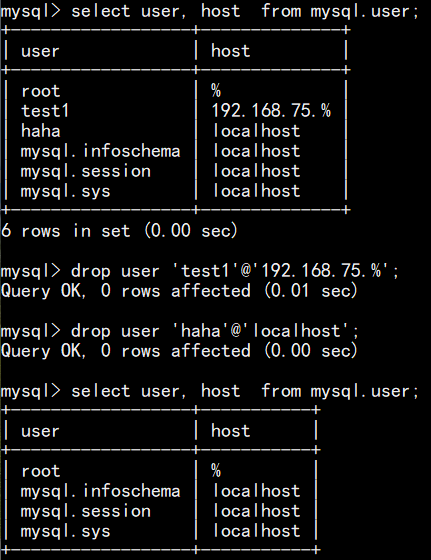431x560 pixels.
Task: Click "localhost" beside mysql.infoschema in first table
Action: (256, 151)
